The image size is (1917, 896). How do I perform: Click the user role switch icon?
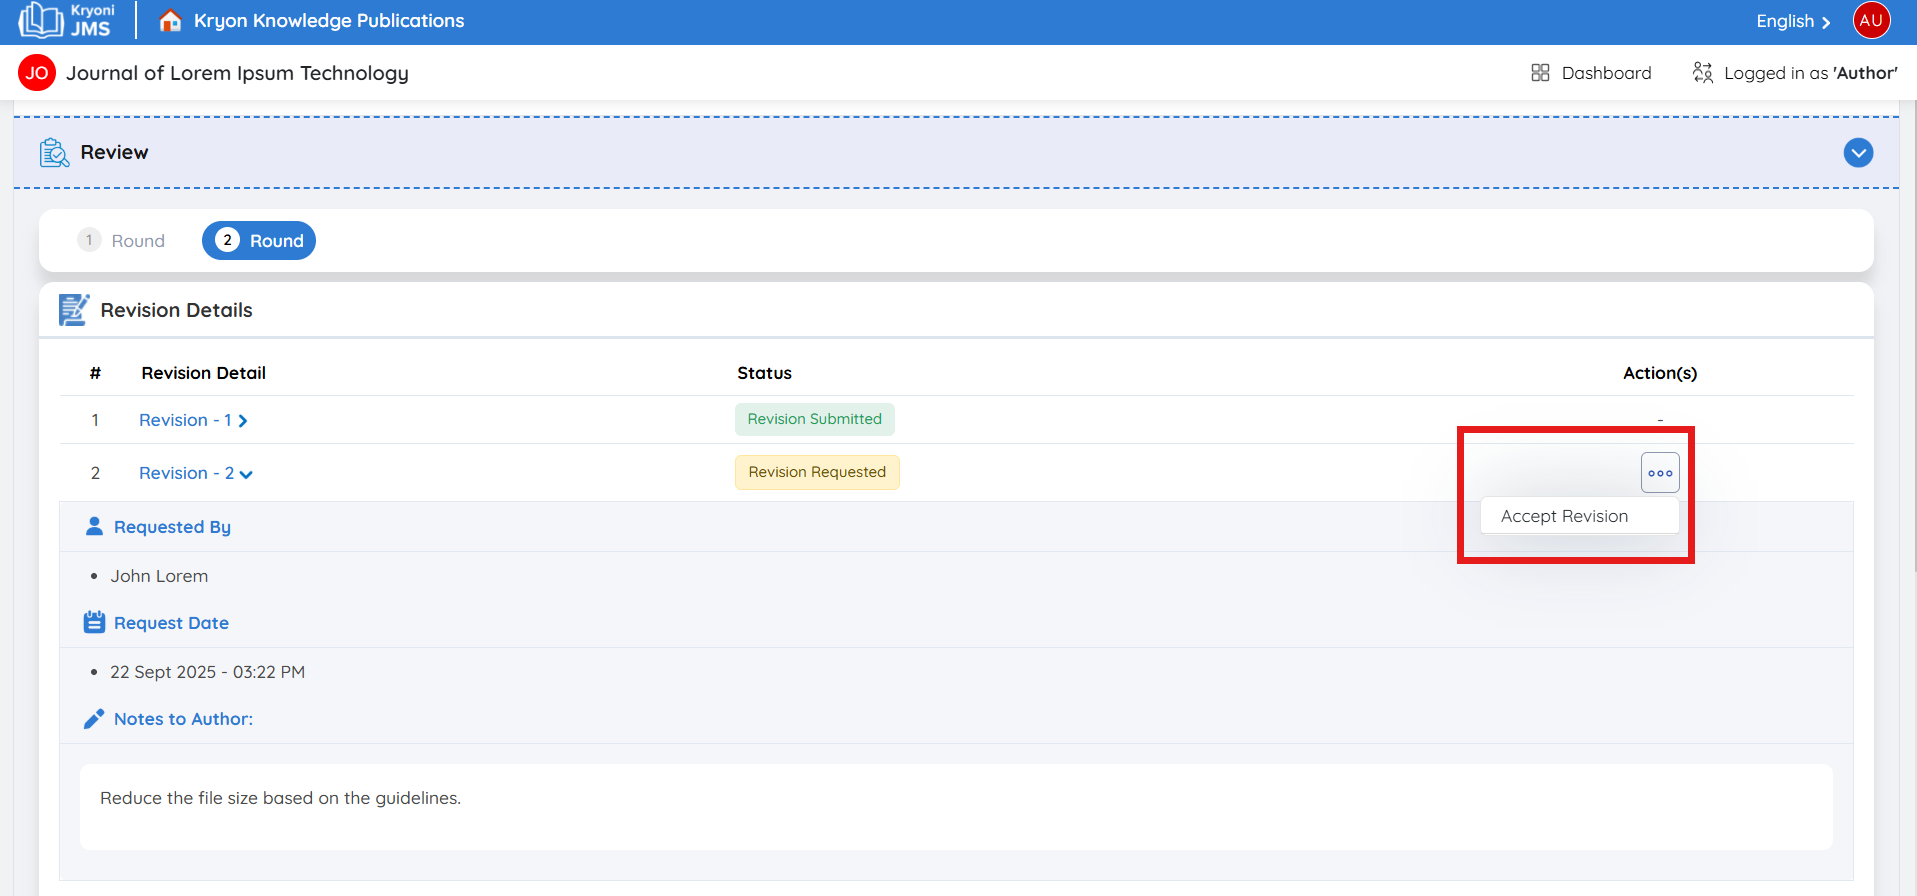tap(1702, 73)
